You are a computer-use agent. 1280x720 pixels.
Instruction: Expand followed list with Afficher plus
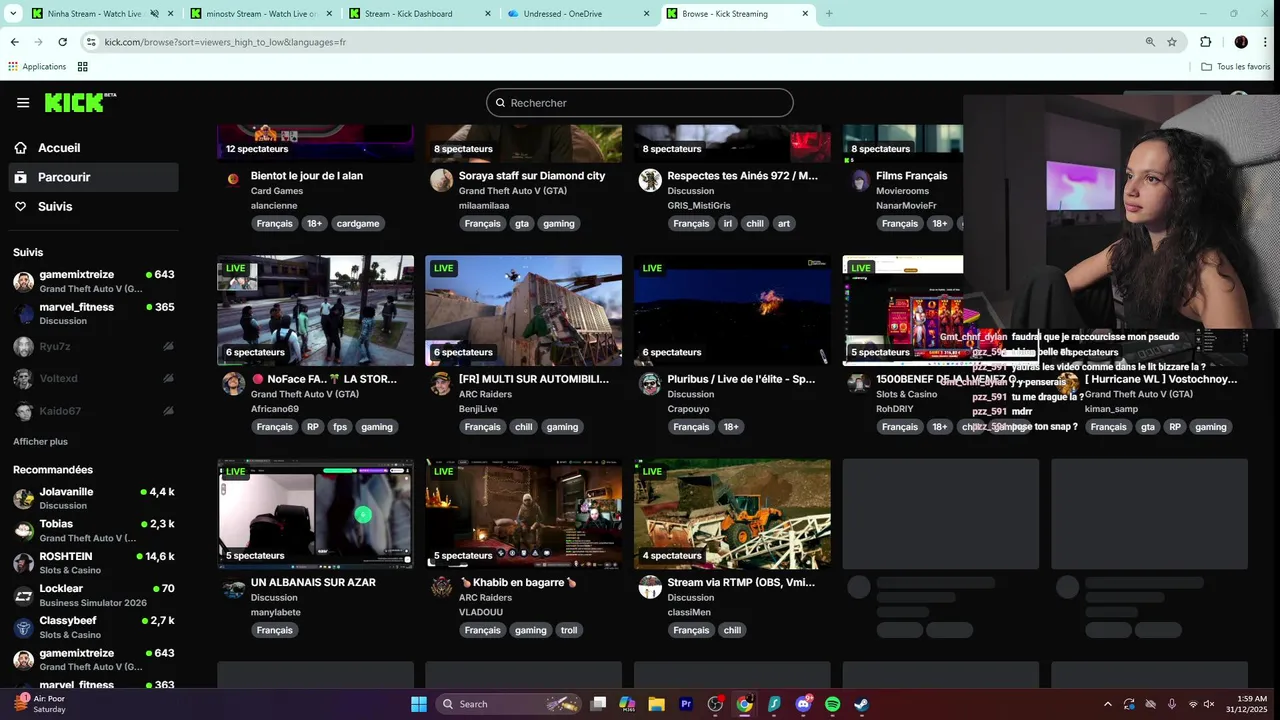click(x=40, y=441)
